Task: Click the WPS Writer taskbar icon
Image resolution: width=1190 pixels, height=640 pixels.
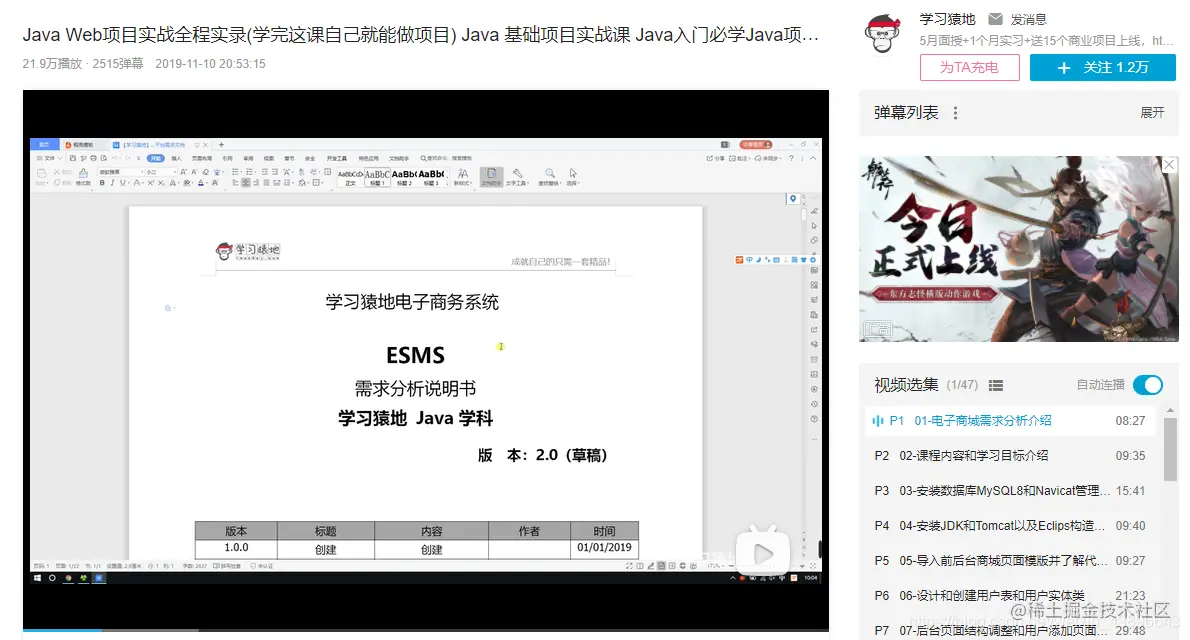Action: [99, 578]
